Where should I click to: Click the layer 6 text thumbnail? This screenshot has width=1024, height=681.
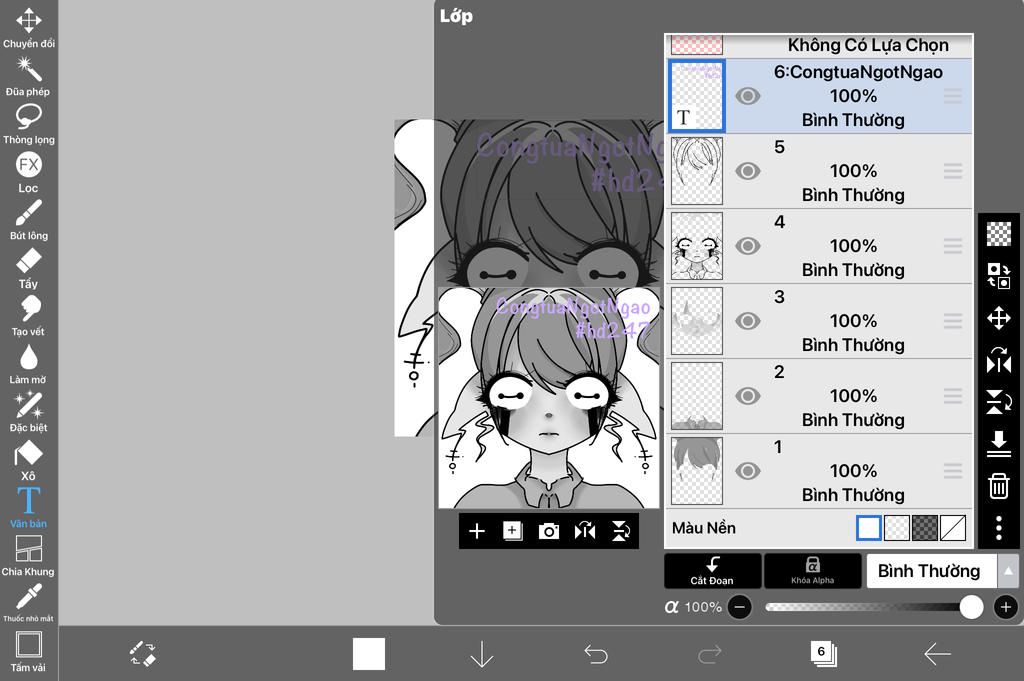tap(697, 96)
